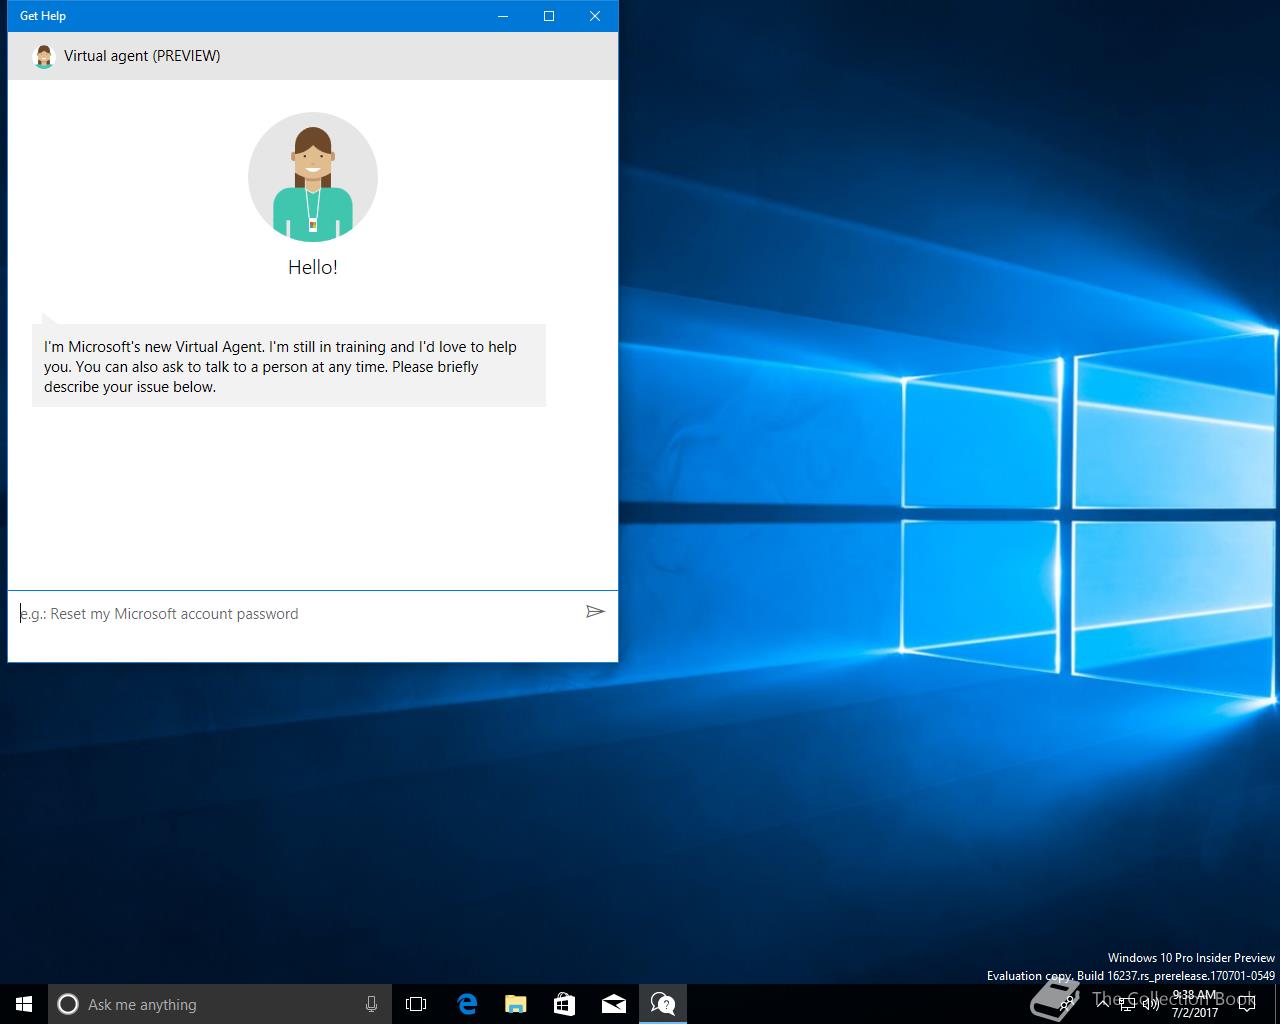1280x1024 pixels.
Task: Close the Get Help window
Action: [x=595, y=16]
